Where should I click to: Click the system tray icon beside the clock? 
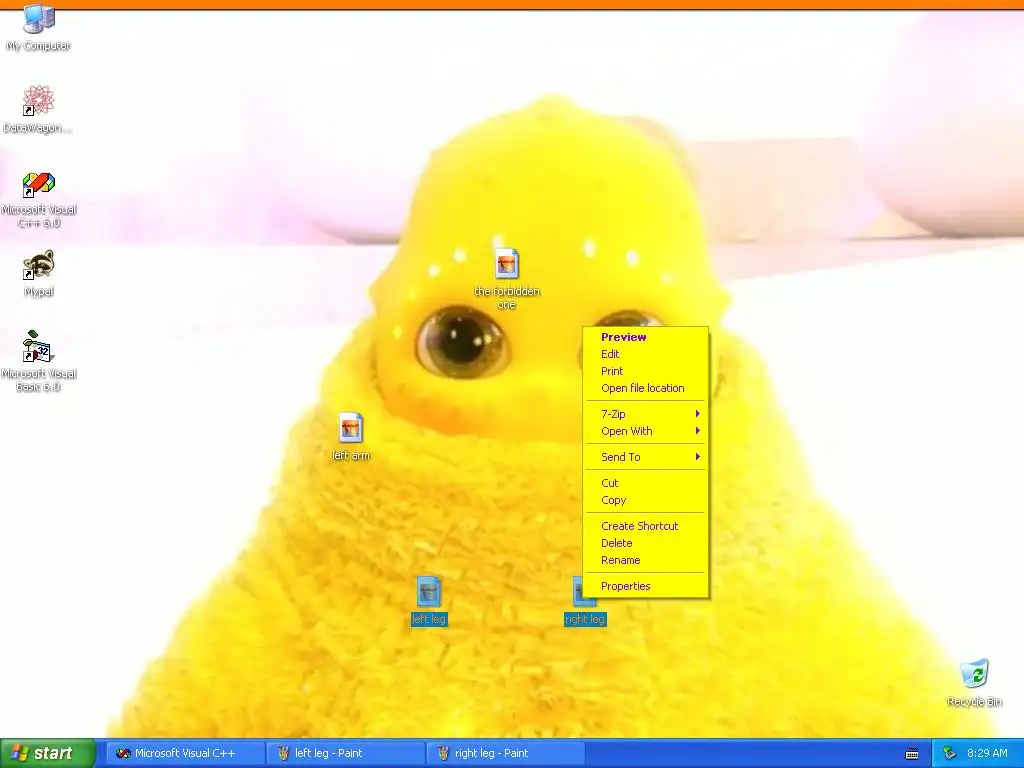point(949,753)
